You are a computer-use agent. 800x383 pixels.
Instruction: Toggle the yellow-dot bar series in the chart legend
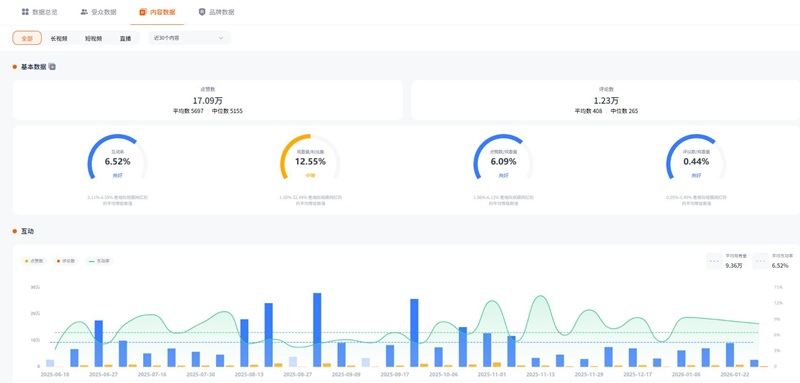34,261
